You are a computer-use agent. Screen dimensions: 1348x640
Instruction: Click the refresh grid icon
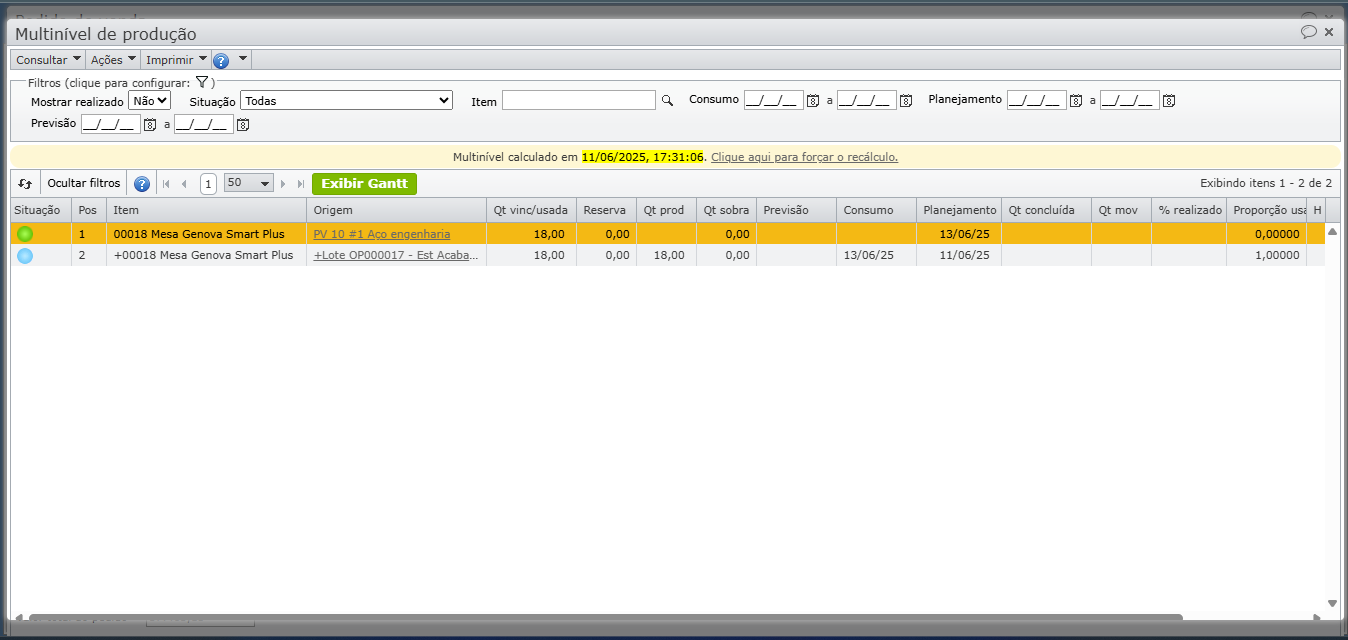pyautogui.click(x=25, y=184)
